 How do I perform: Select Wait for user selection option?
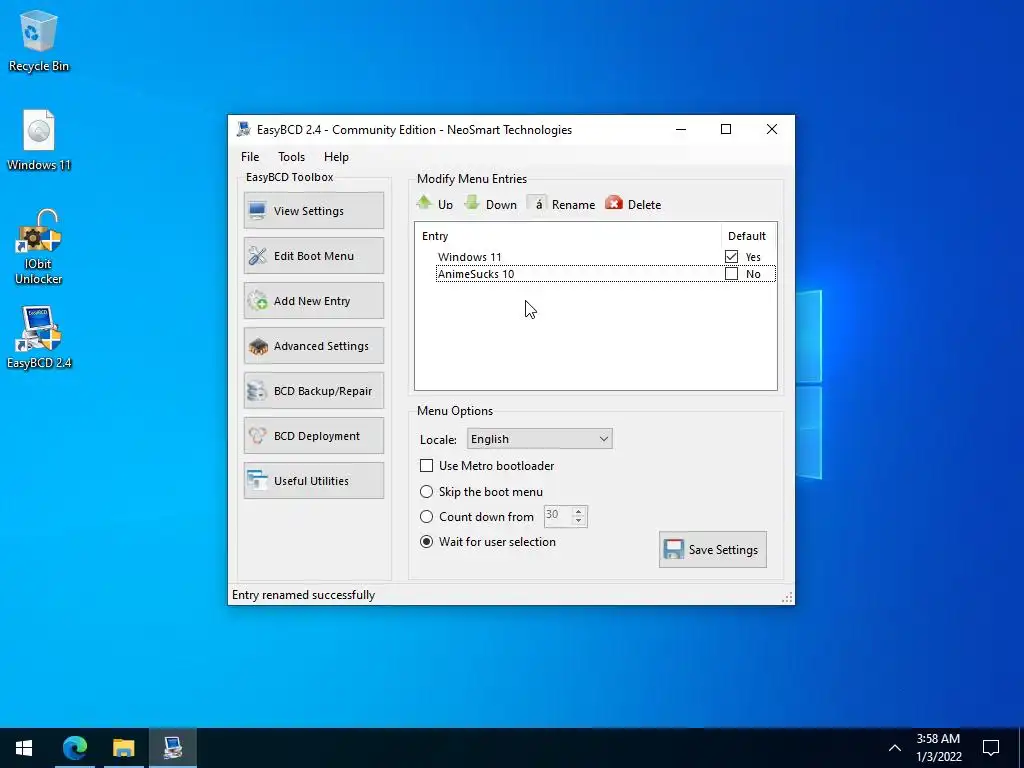(426, 541)
